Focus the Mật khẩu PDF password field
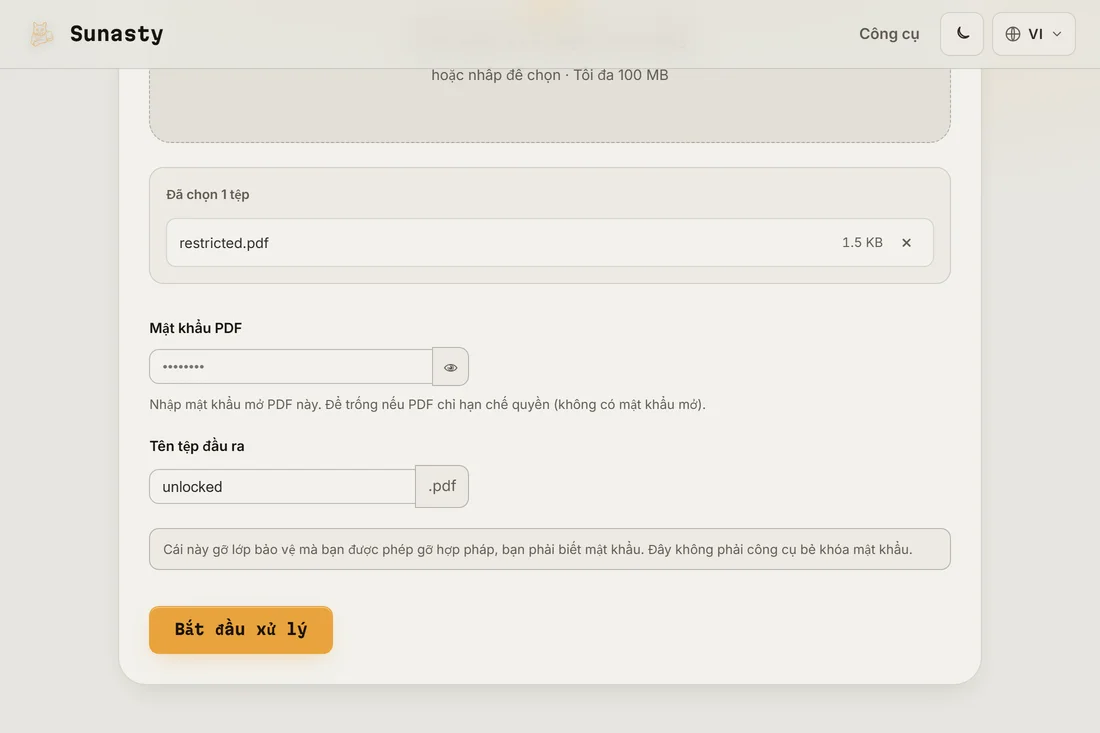The image size is (1100, 733). click(x=291, y=366)
